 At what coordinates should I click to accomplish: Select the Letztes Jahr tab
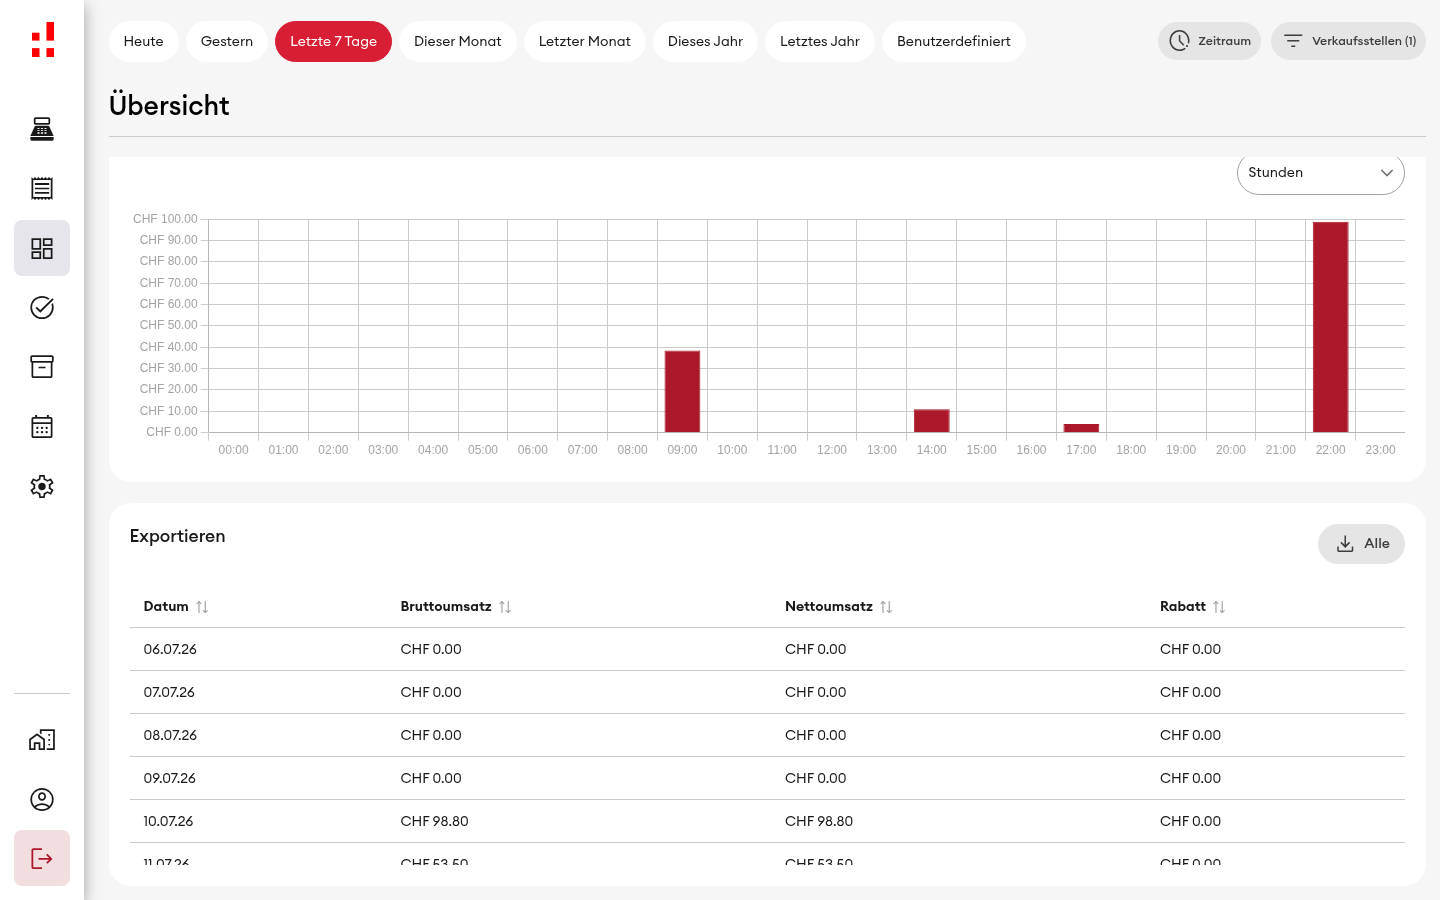pos(820,42)
